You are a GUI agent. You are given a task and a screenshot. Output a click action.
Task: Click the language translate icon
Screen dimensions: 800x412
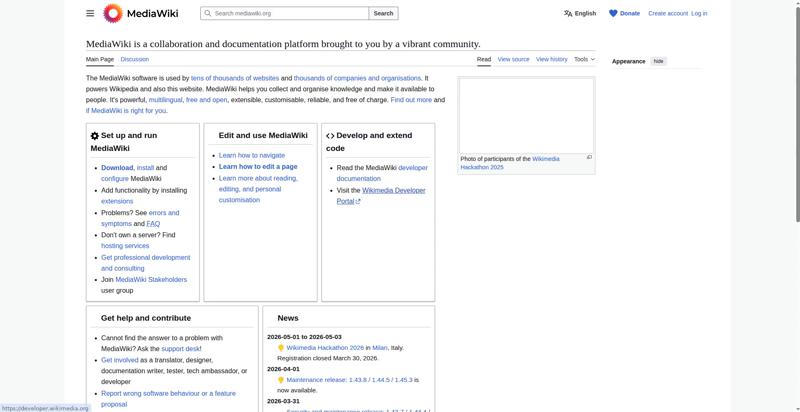pyautogui.click(x=568, y=13)
